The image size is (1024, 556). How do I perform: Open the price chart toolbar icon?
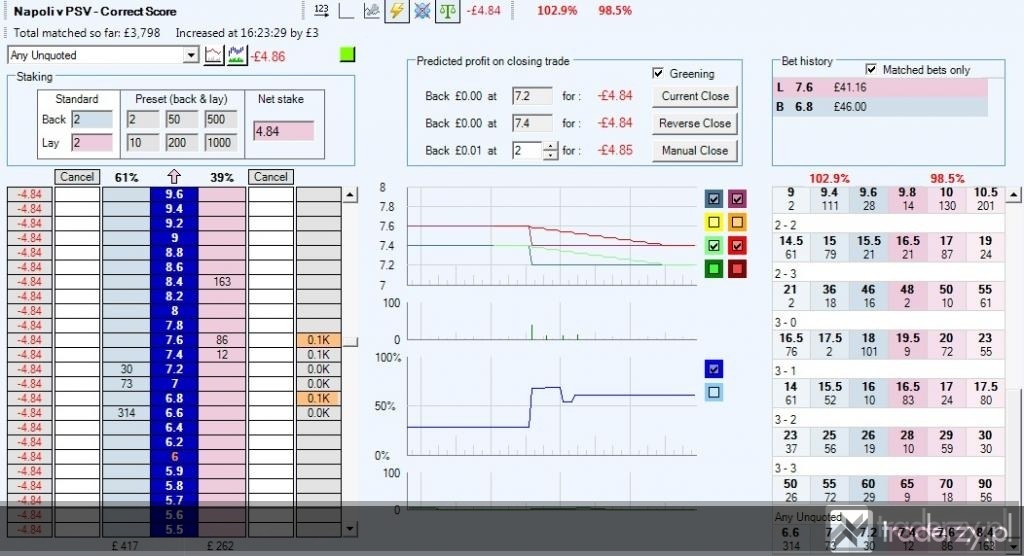pyautogui.click(x=372, y=10)
